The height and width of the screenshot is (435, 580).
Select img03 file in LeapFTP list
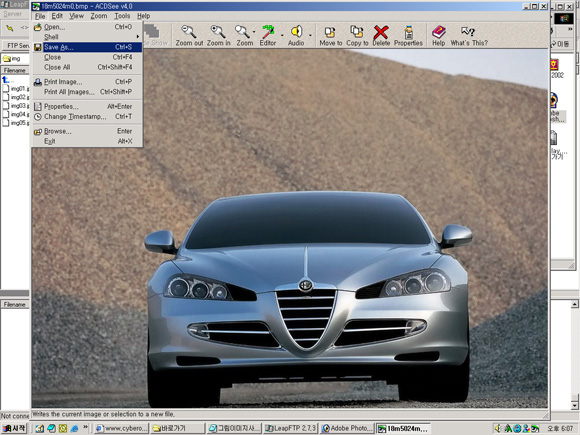16,106
